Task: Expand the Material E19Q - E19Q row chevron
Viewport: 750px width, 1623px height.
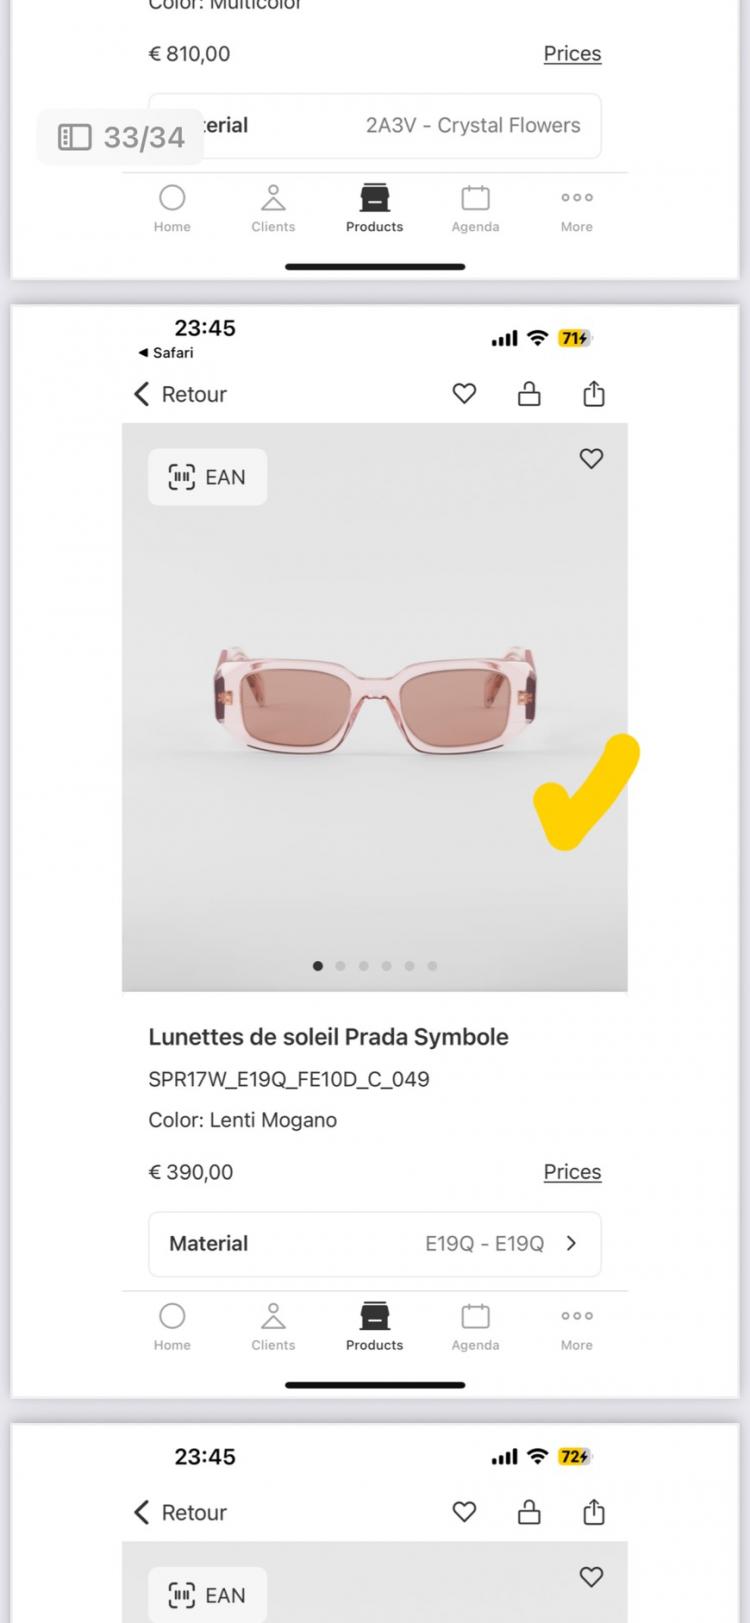Action: click(x=571, y=1243)
